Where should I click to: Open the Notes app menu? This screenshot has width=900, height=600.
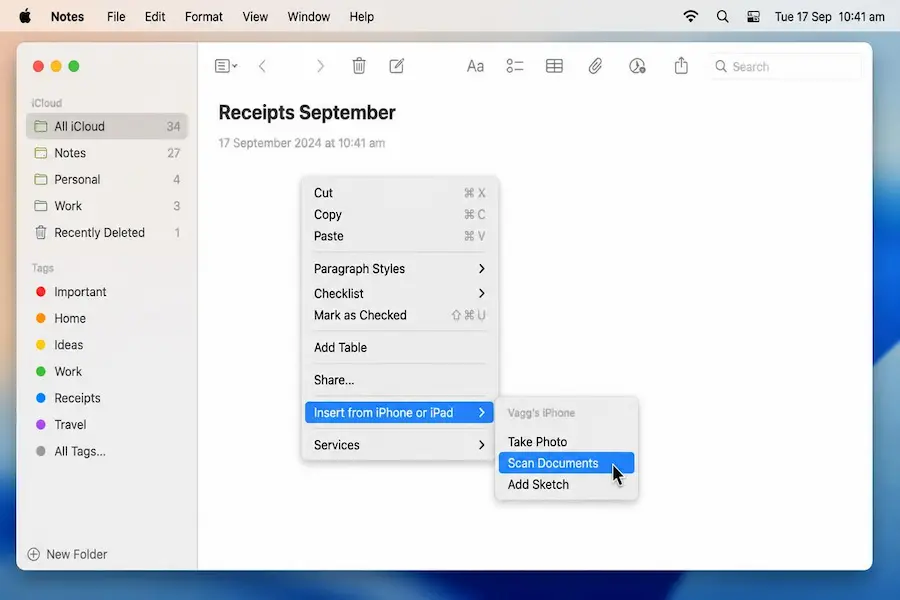tap(67, 17)
